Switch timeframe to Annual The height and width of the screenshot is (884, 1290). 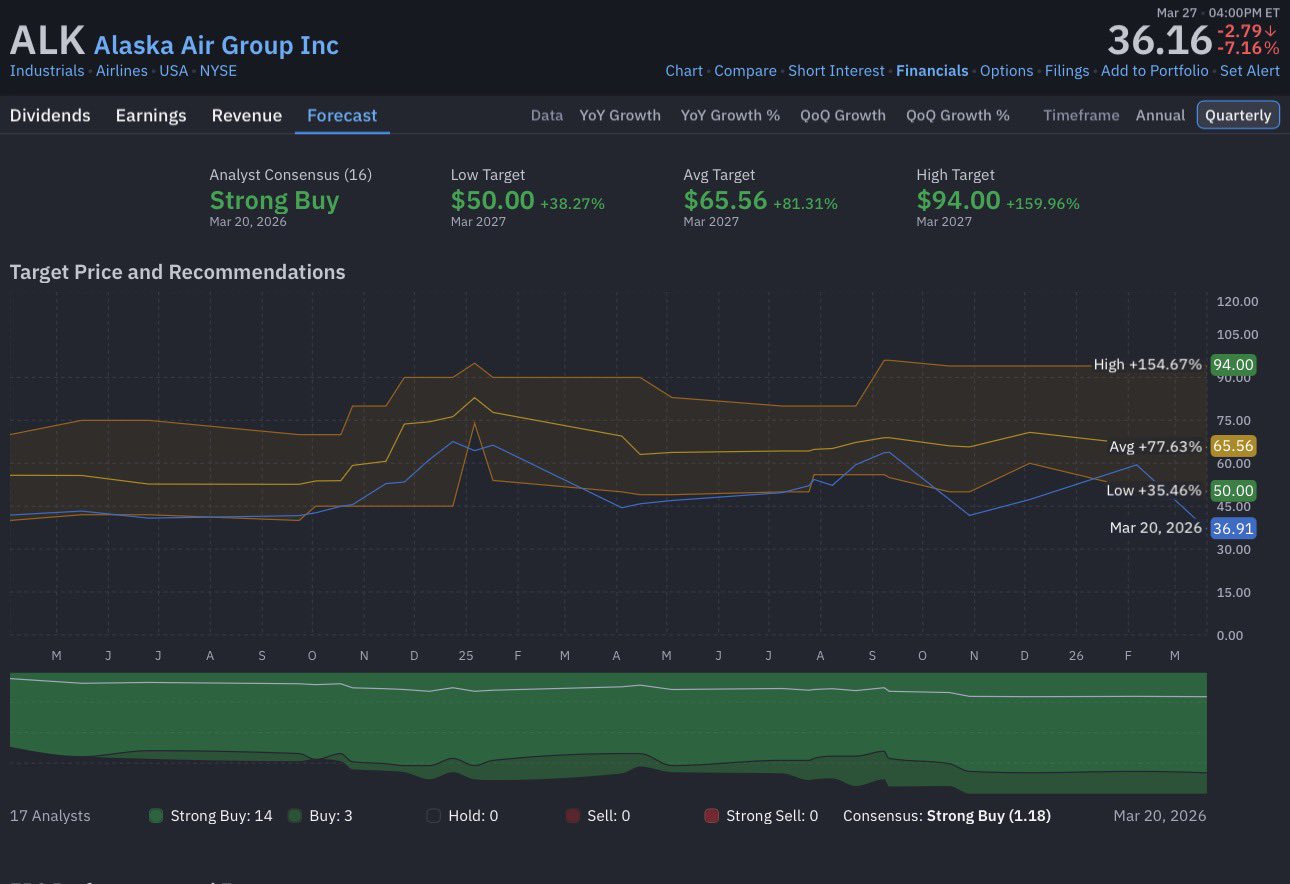click(x=1160, y=115)
